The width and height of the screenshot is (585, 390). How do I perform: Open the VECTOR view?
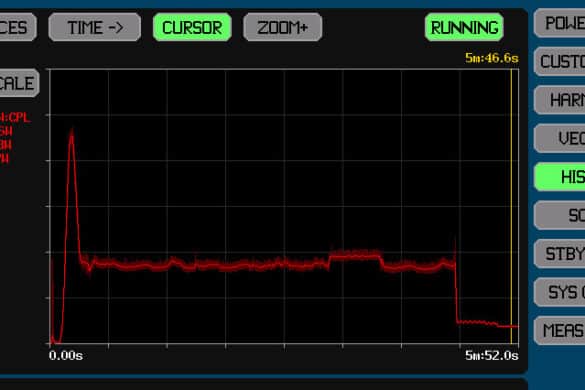coord(560,138)
